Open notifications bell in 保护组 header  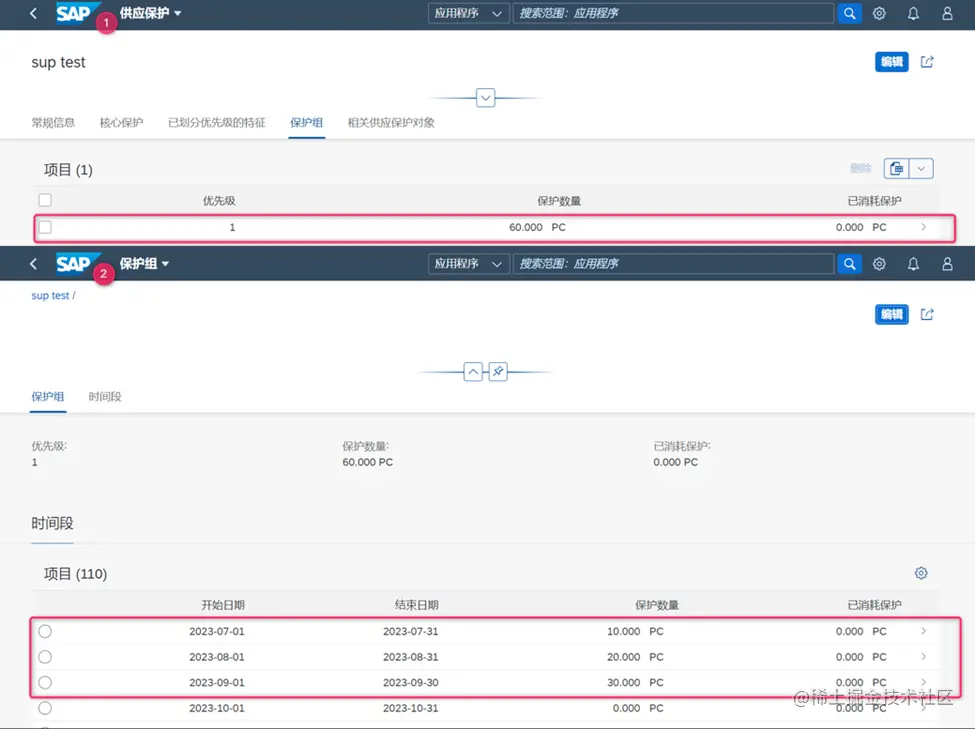pyautogui.click(x=913, y=264)
